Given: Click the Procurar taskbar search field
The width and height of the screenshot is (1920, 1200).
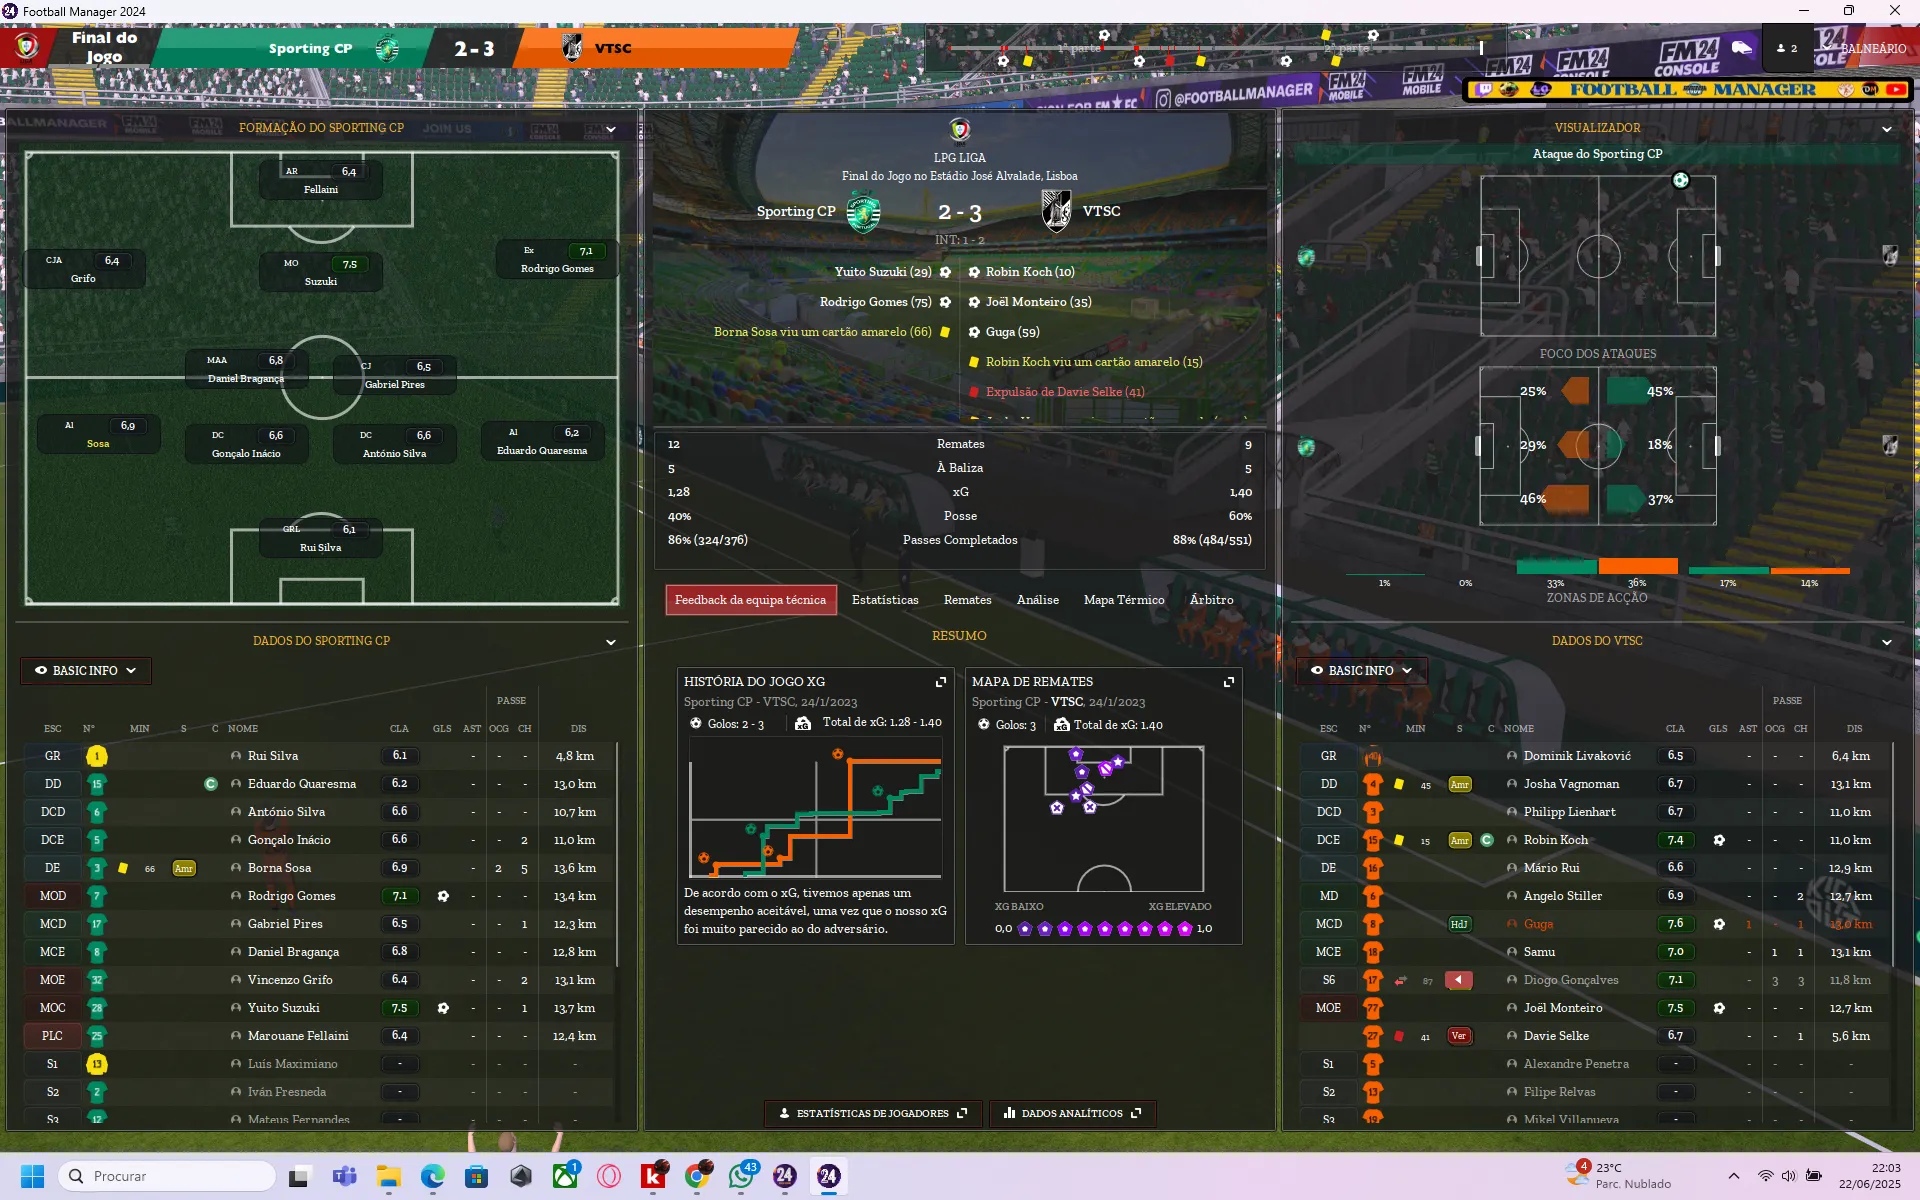Looking at the screenshot, I should 168,1176.
